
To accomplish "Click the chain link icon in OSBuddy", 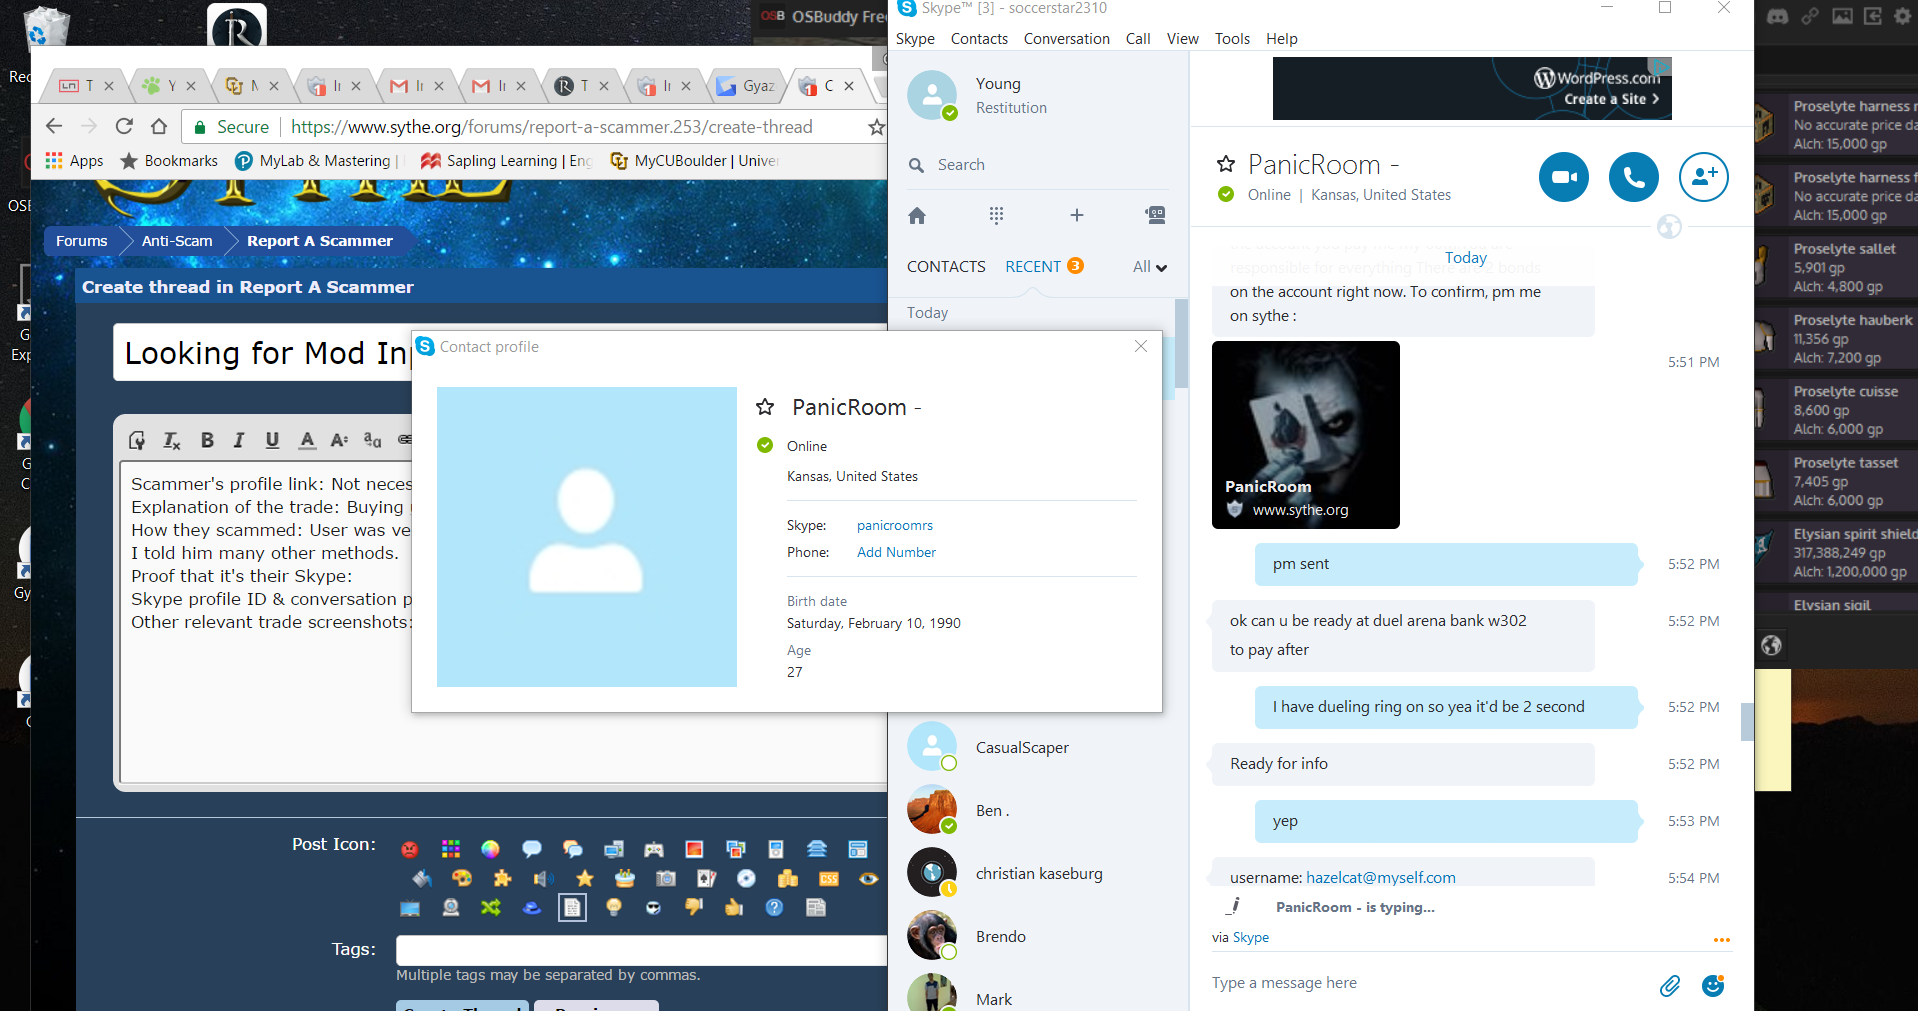I will tap(1810, 16).
